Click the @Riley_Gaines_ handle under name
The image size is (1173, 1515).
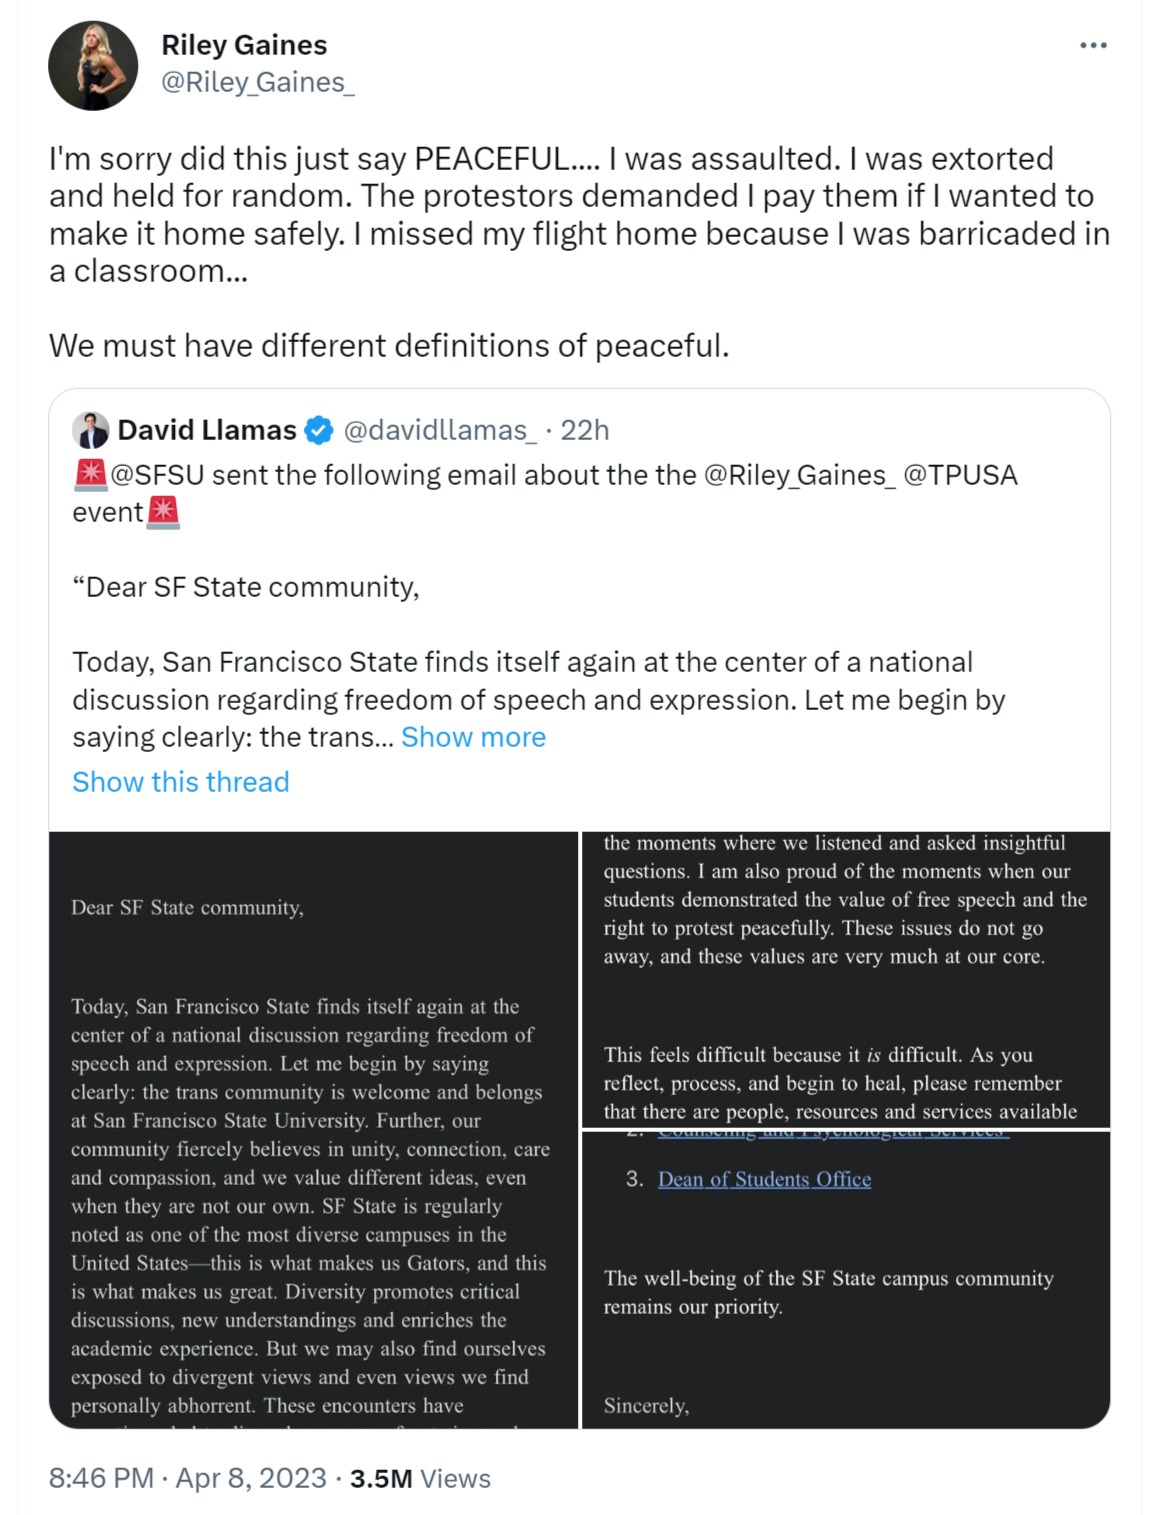(x=258, y=82)
